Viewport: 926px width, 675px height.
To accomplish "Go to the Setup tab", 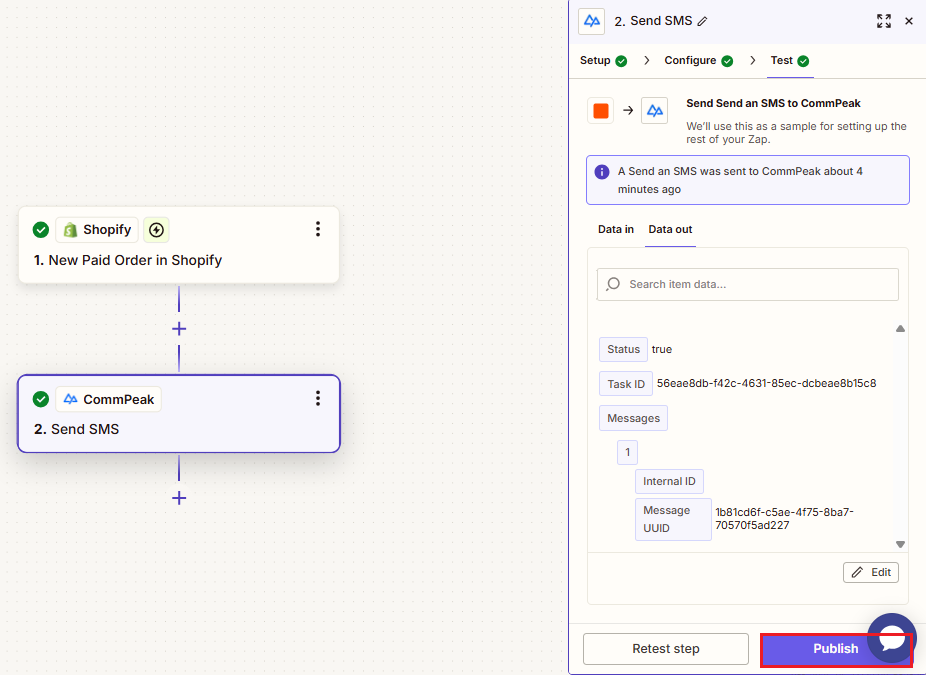I will point(603,60).
